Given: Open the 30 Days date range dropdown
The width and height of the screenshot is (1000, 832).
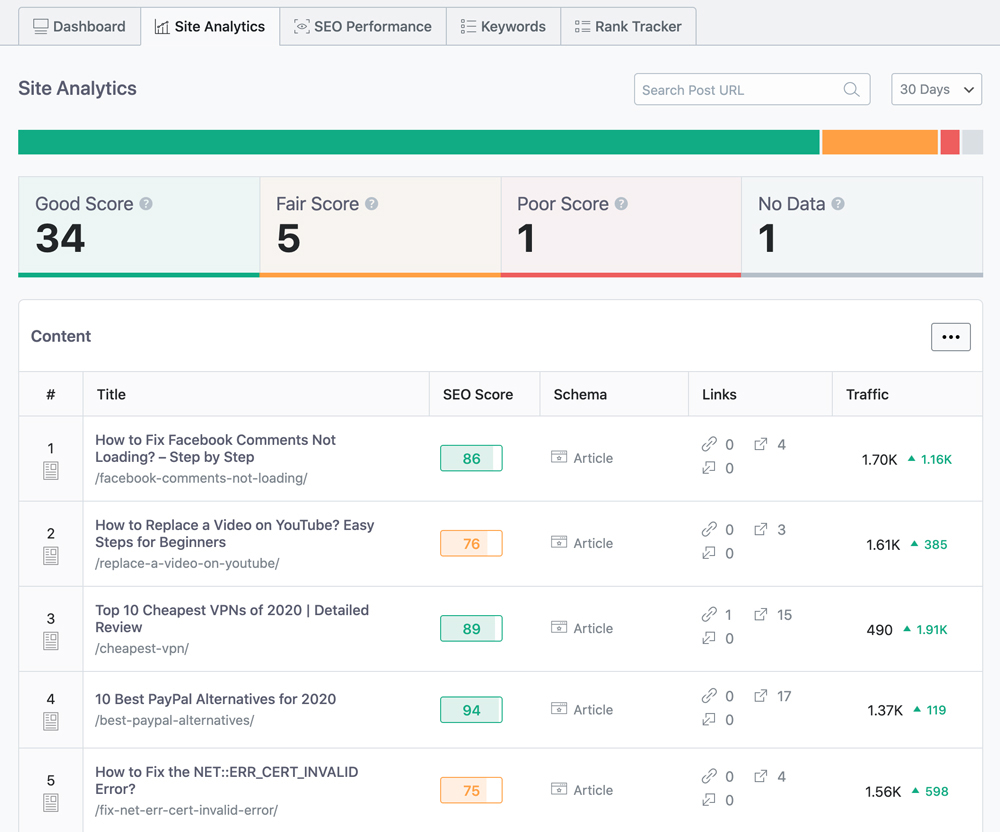Looking at the screenshot, I should pos(936,89).
